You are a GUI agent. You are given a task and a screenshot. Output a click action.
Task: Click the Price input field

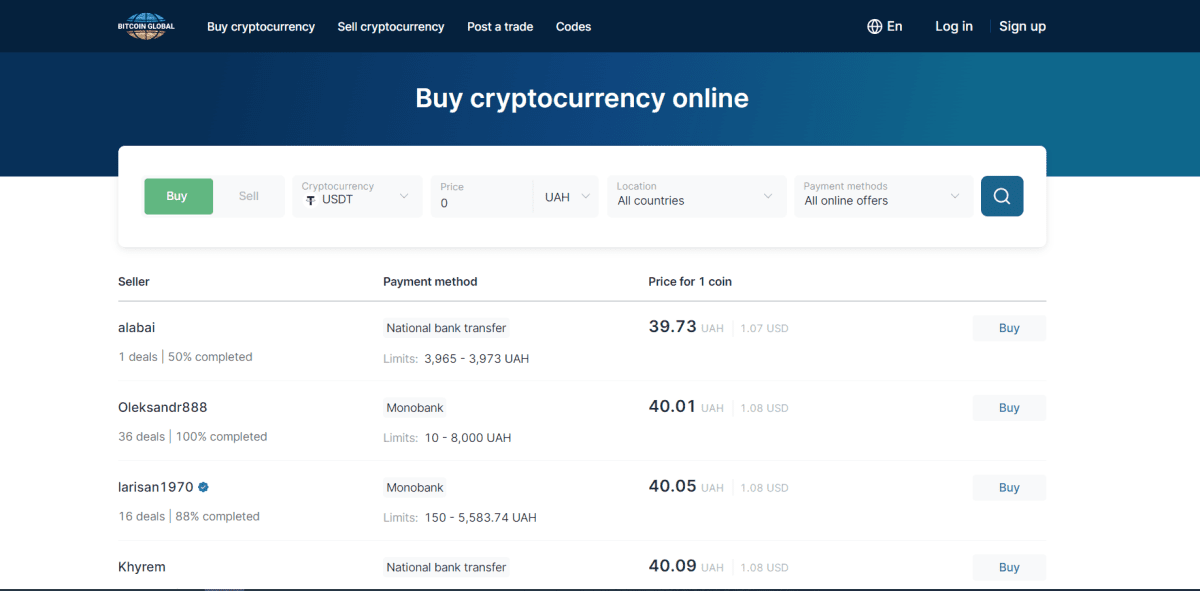(480, 202)
